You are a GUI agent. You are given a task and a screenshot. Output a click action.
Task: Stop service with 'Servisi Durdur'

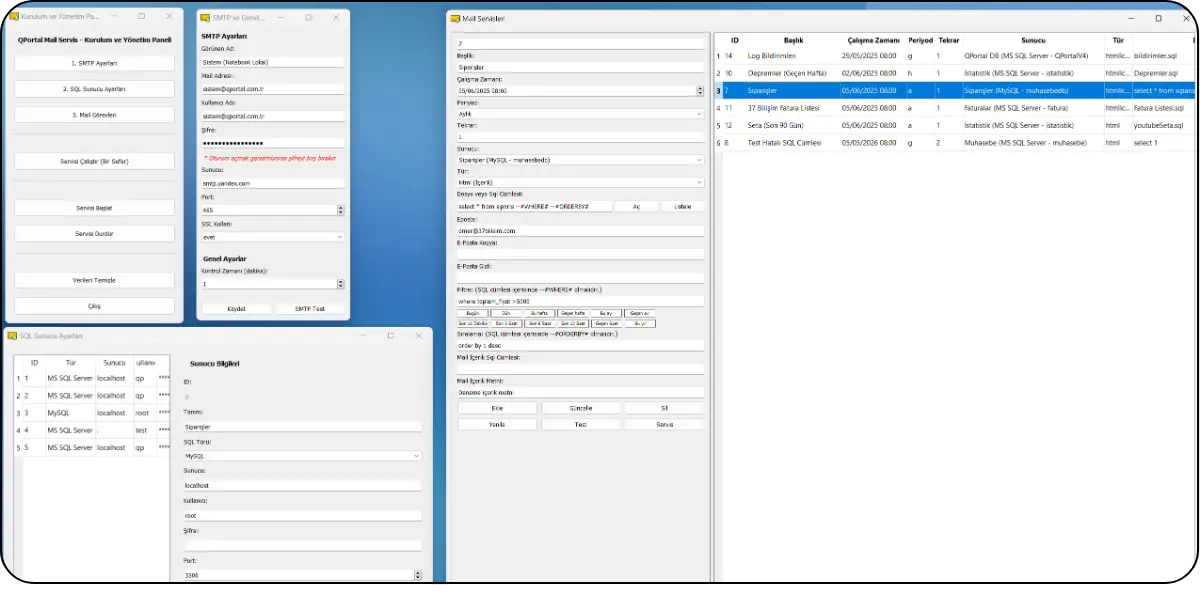pos(95,233)
